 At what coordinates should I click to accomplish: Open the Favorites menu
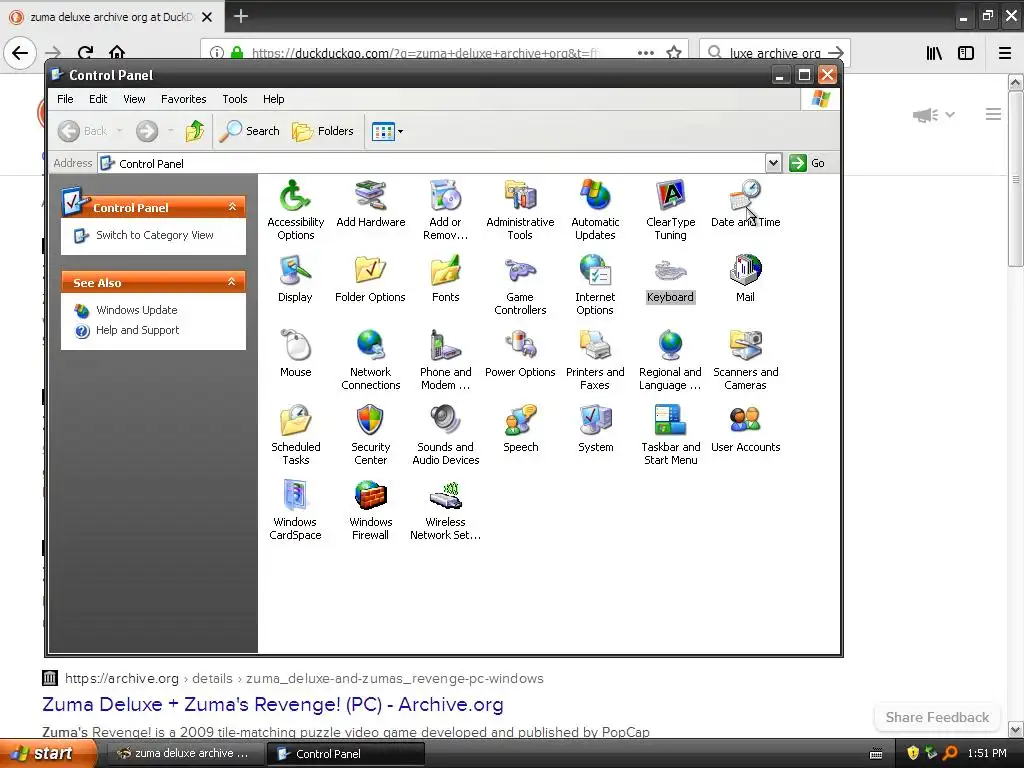tap(184, 99)
